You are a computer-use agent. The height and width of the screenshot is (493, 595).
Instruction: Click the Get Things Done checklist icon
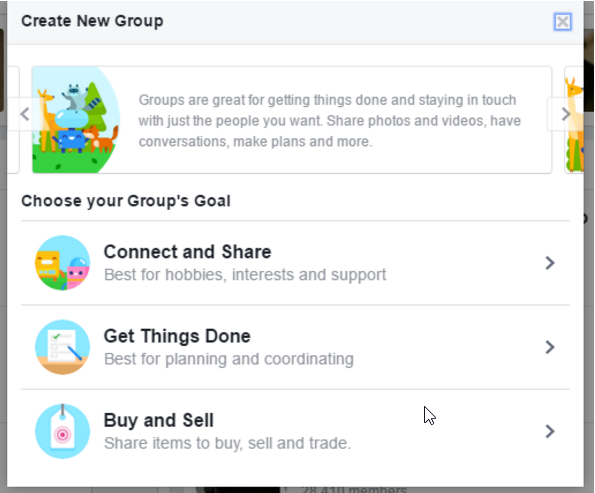tap(63, 347)
